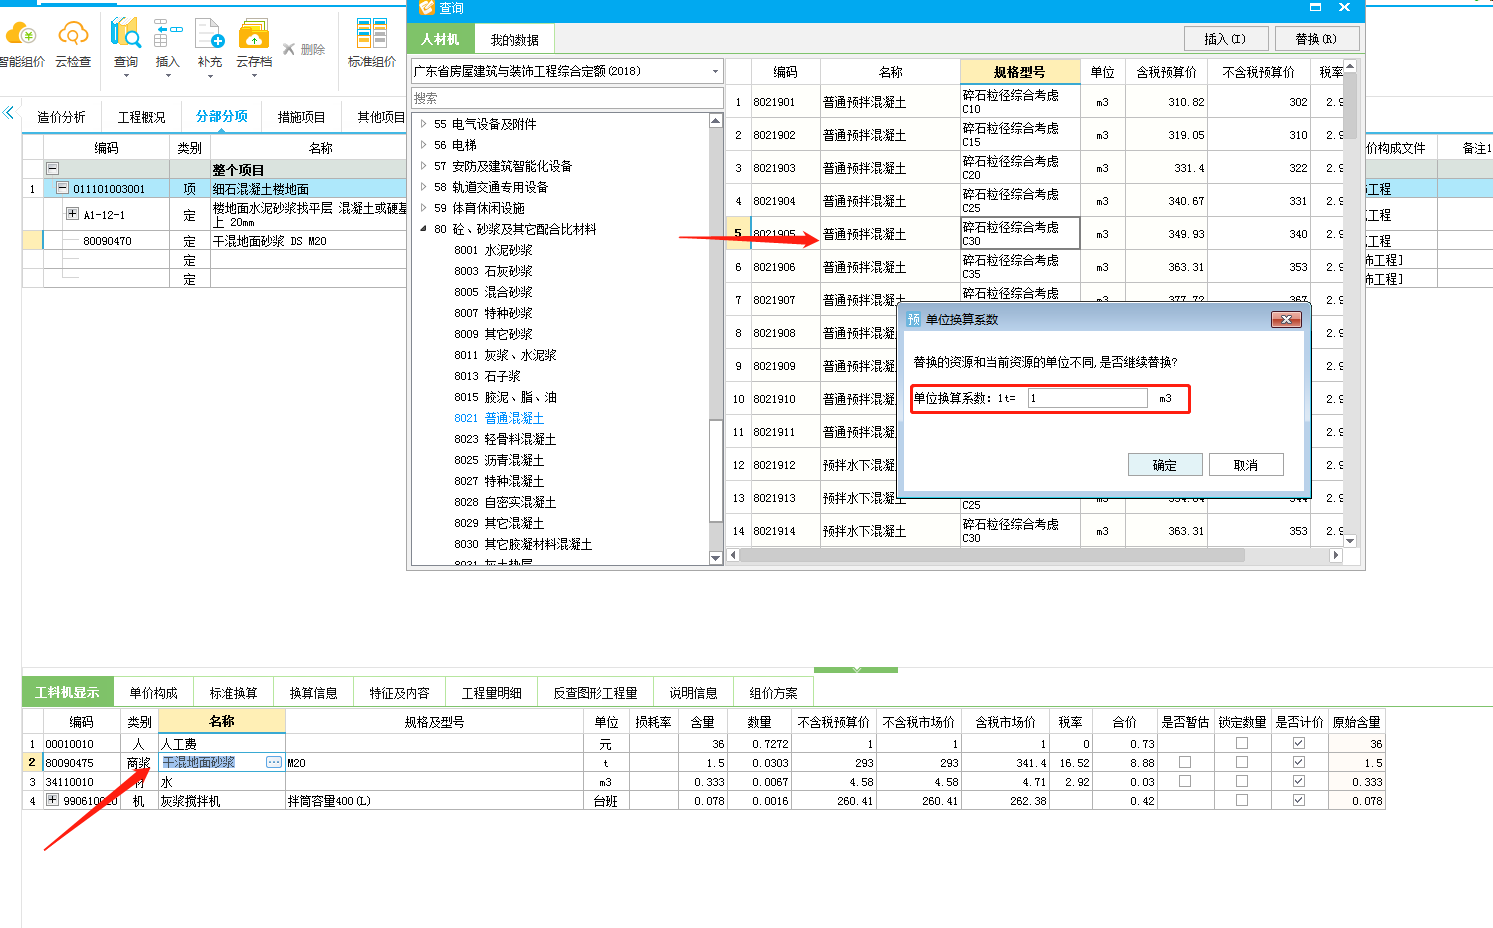Toggle 锁定数量 checkbox for 干混地面砂浆 row
The width and height of the screenshot is (1493, 928).
[x=1242, y=762]
